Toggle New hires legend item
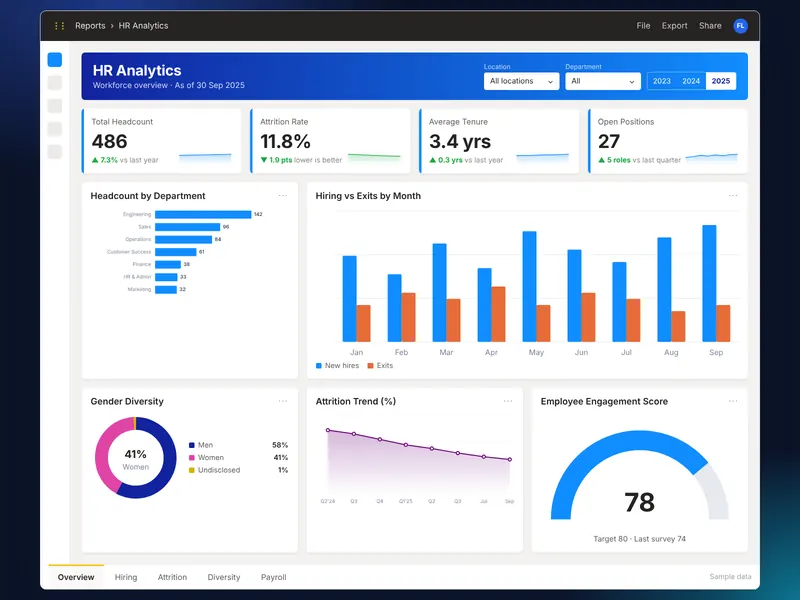800x600 pixels. point(337,365)
